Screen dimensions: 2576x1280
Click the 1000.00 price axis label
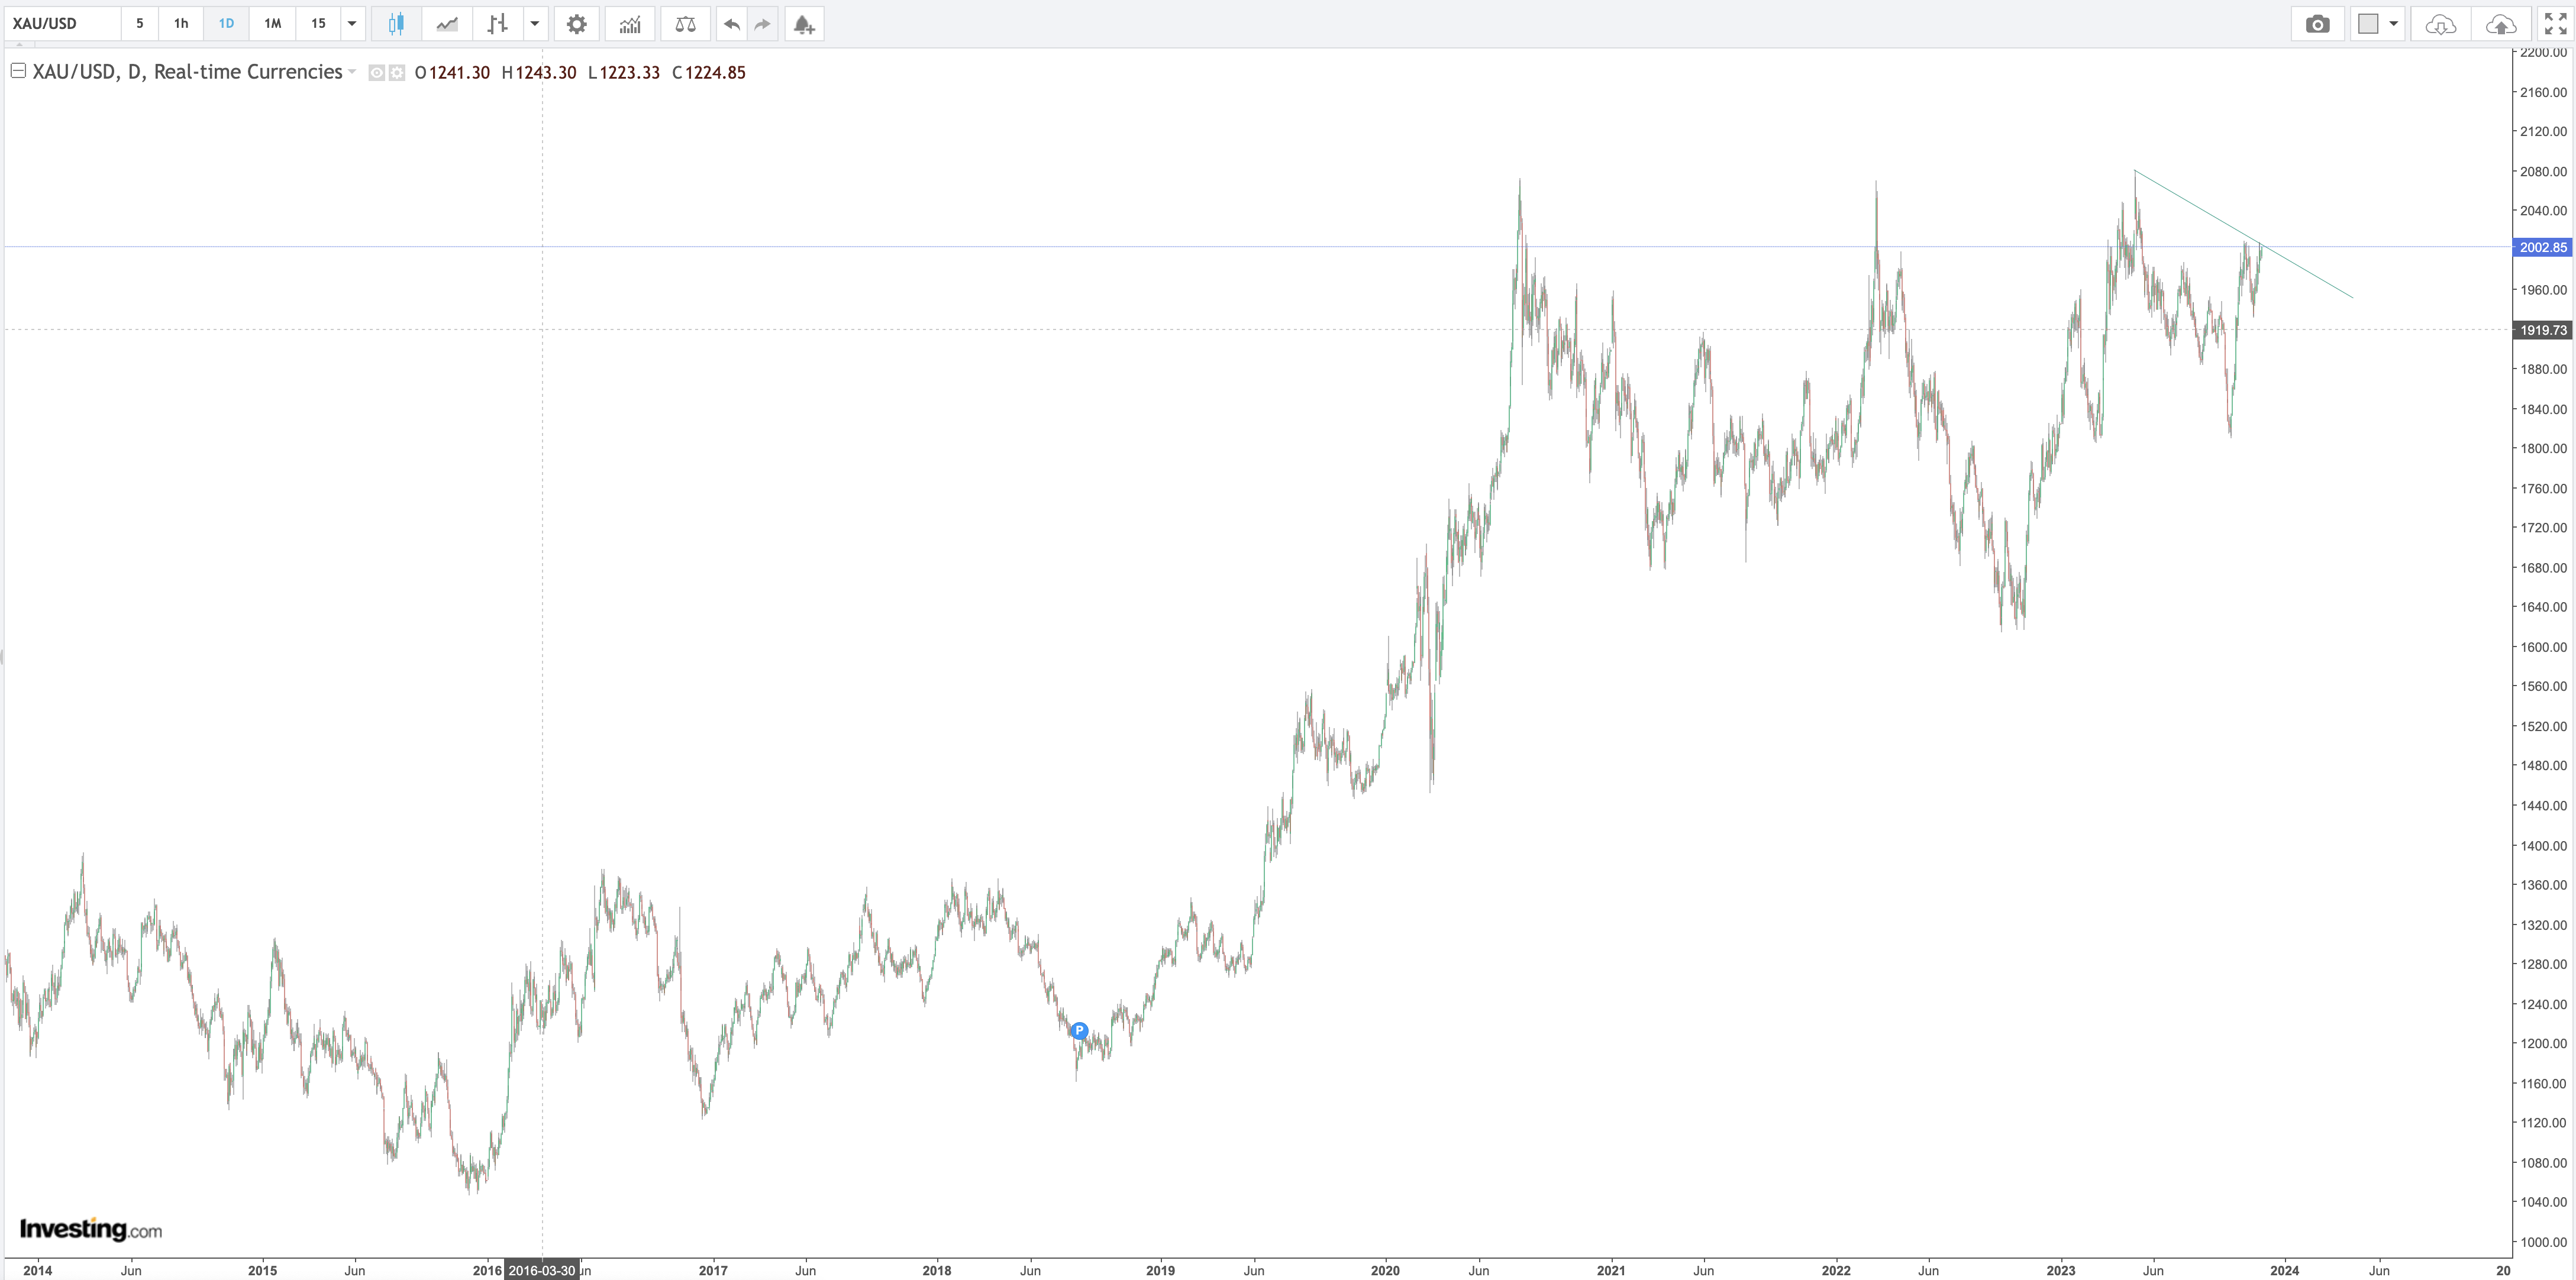pyautogui.click(x=2543, y=1241)
